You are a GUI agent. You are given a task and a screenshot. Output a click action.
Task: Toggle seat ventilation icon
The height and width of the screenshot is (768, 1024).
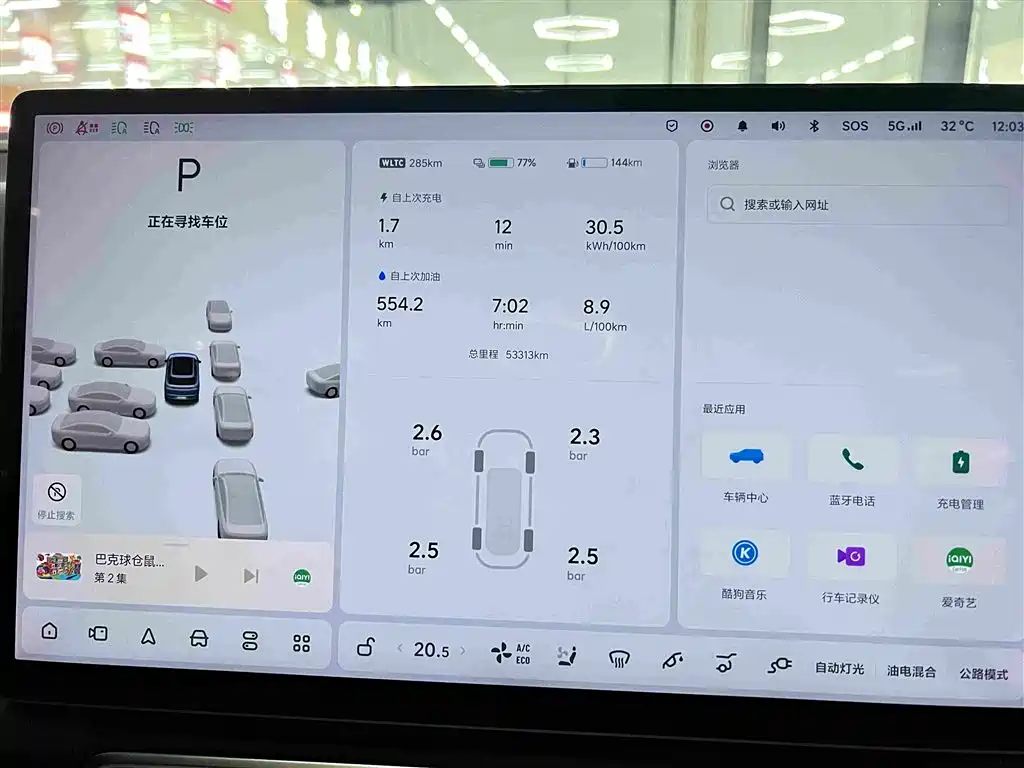tap(567, 656)
